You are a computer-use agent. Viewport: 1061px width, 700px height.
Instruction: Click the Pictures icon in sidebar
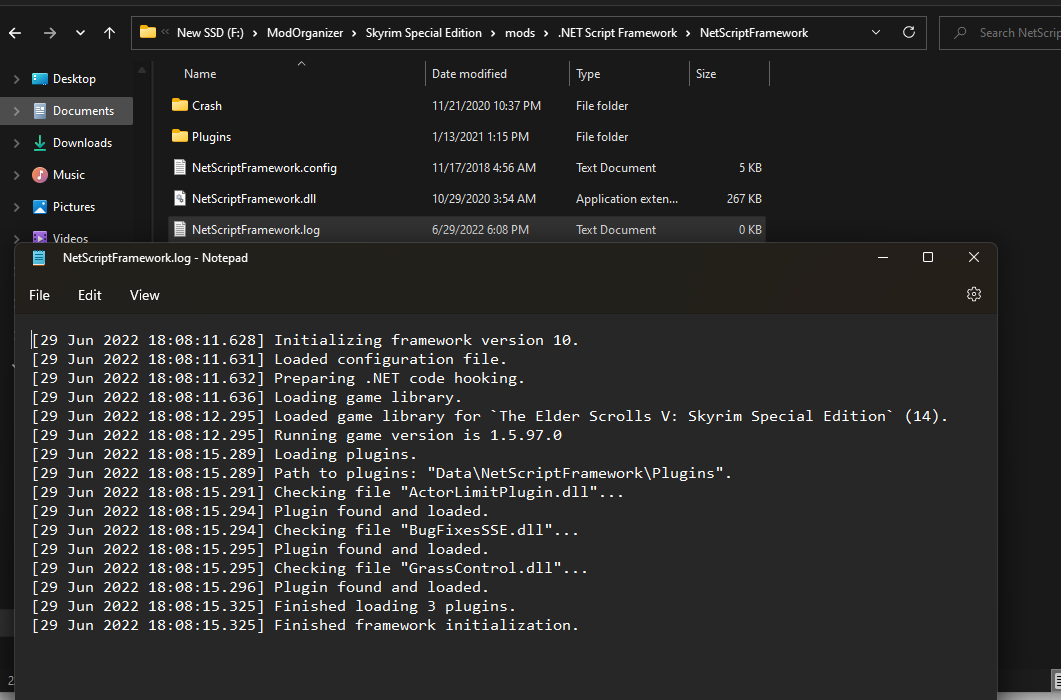point(40,206)
